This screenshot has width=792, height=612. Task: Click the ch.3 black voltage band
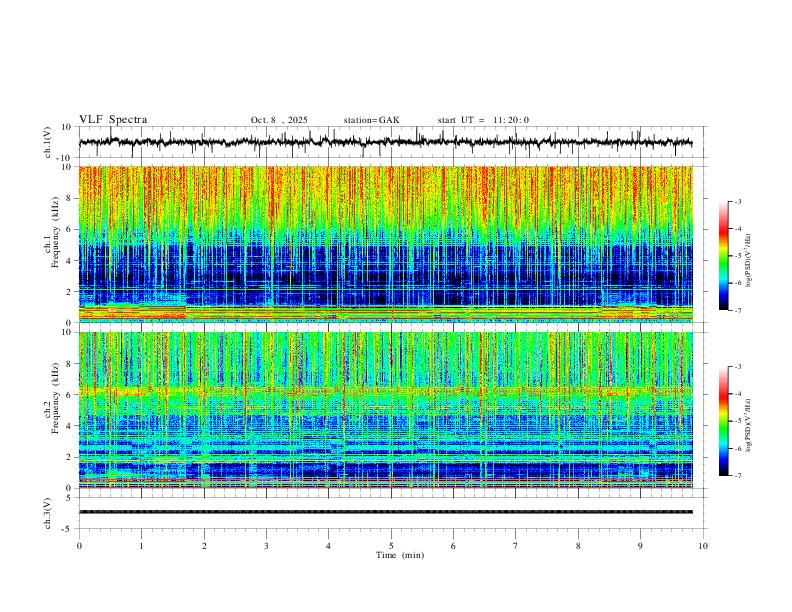point(385,512)
